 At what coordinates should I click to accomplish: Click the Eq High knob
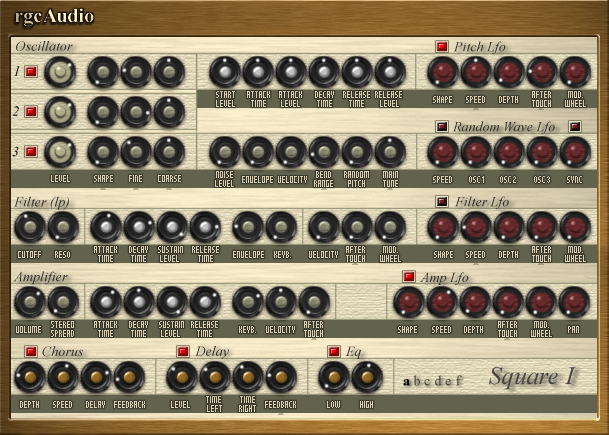click(x=367, y=377)
